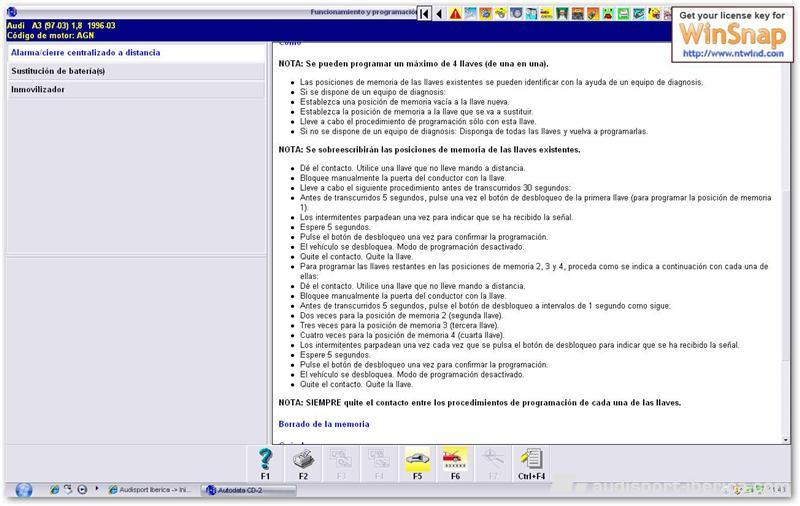The height and width of the screenshot is (506, 800).
Task: Select Sustitución de batería(s) topic
Action: tap(136, 71)
